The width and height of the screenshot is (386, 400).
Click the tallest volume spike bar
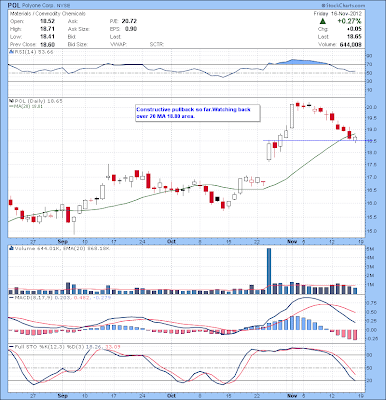tap(269, 271)
